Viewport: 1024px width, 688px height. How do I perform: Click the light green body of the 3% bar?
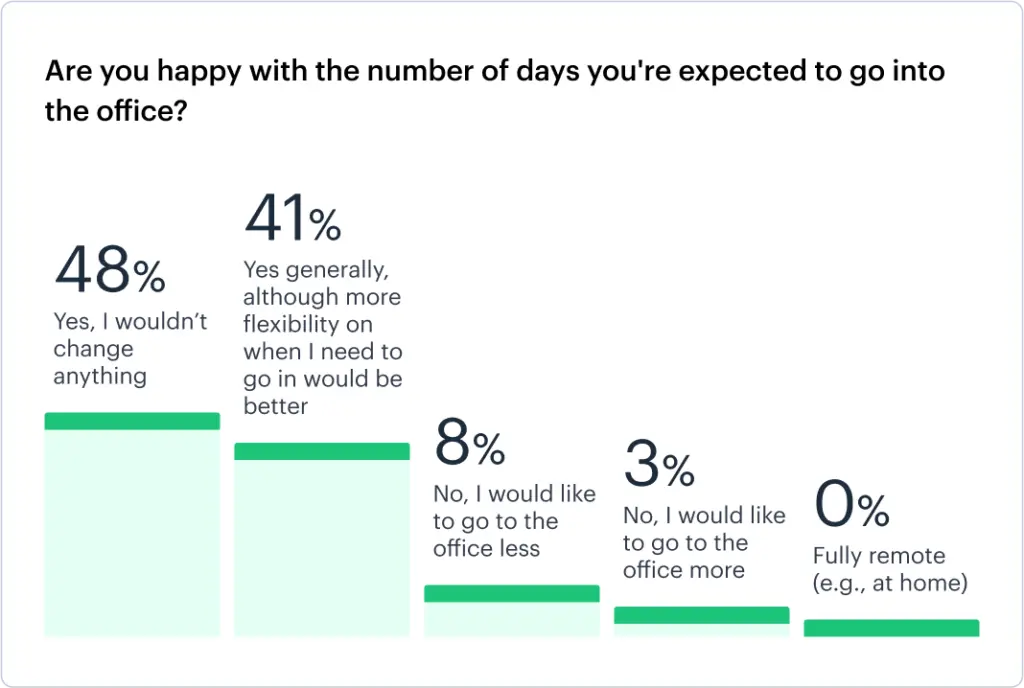click(x=702, y=631)
